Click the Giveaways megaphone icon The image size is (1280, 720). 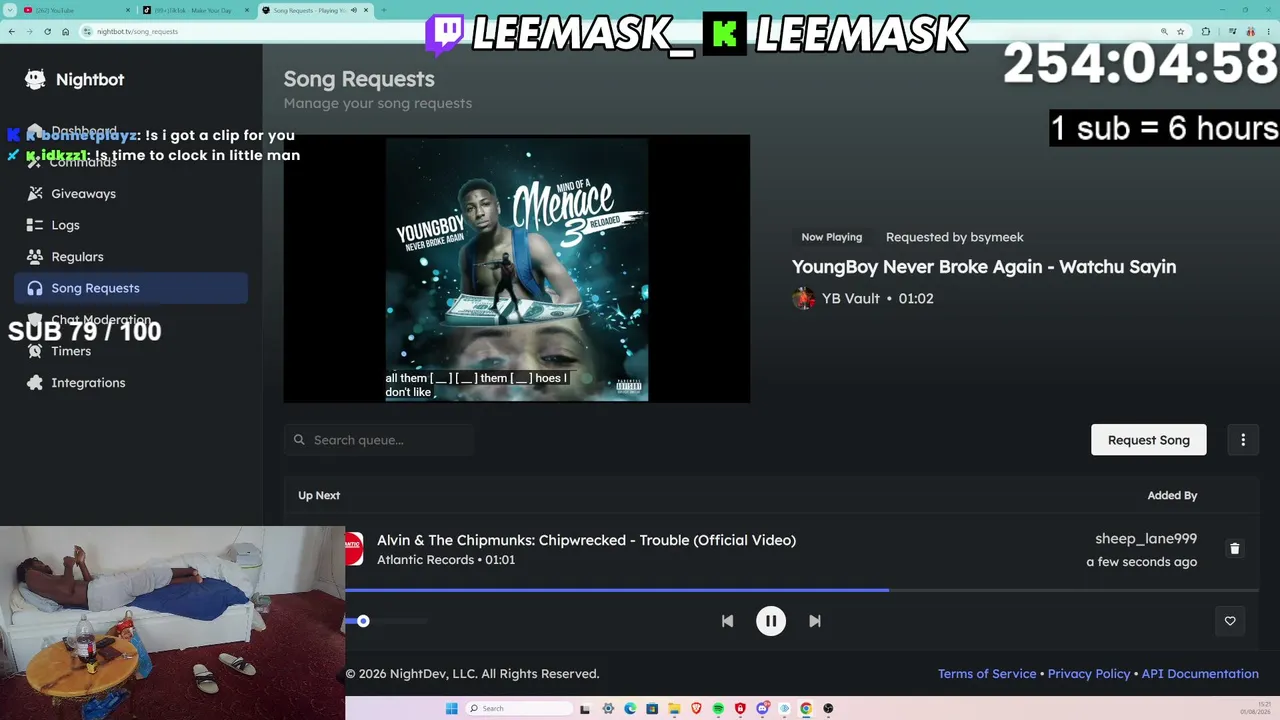click(35, 194)
